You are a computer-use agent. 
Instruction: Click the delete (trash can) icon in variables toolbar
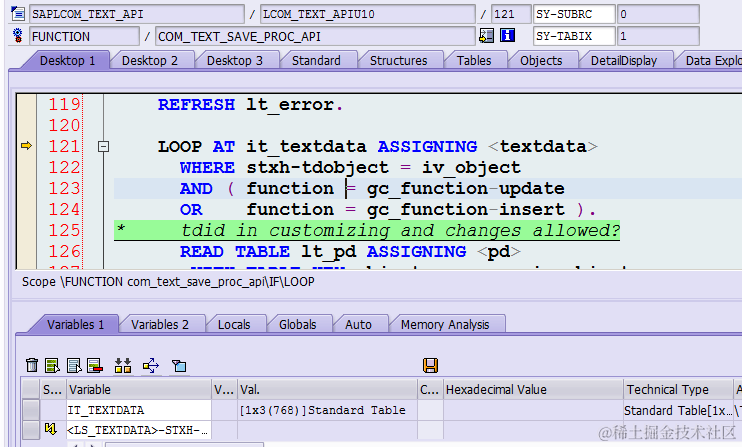[32, 365]
